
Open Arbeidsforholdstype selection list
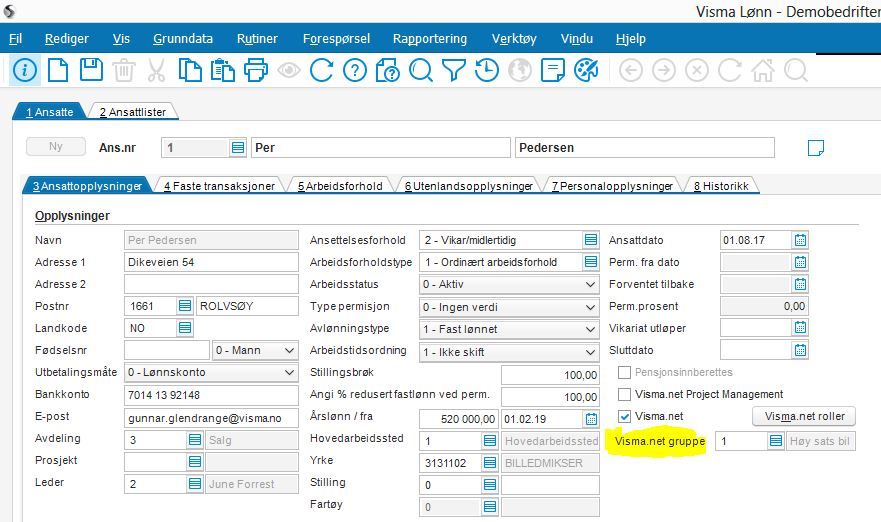point(591,262)
